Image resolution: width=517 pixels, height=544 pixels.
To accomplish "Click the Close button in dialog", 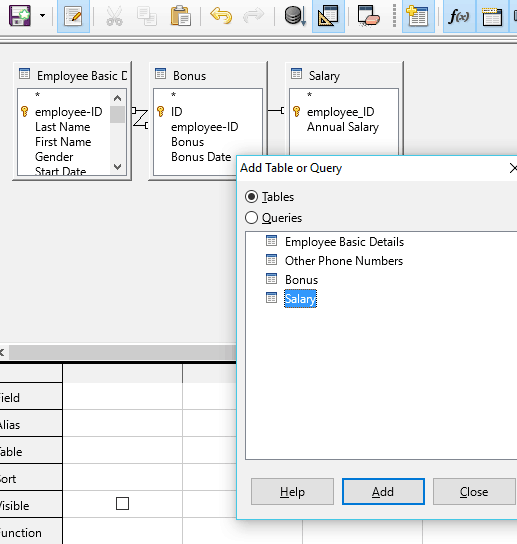I will point(474,492).
